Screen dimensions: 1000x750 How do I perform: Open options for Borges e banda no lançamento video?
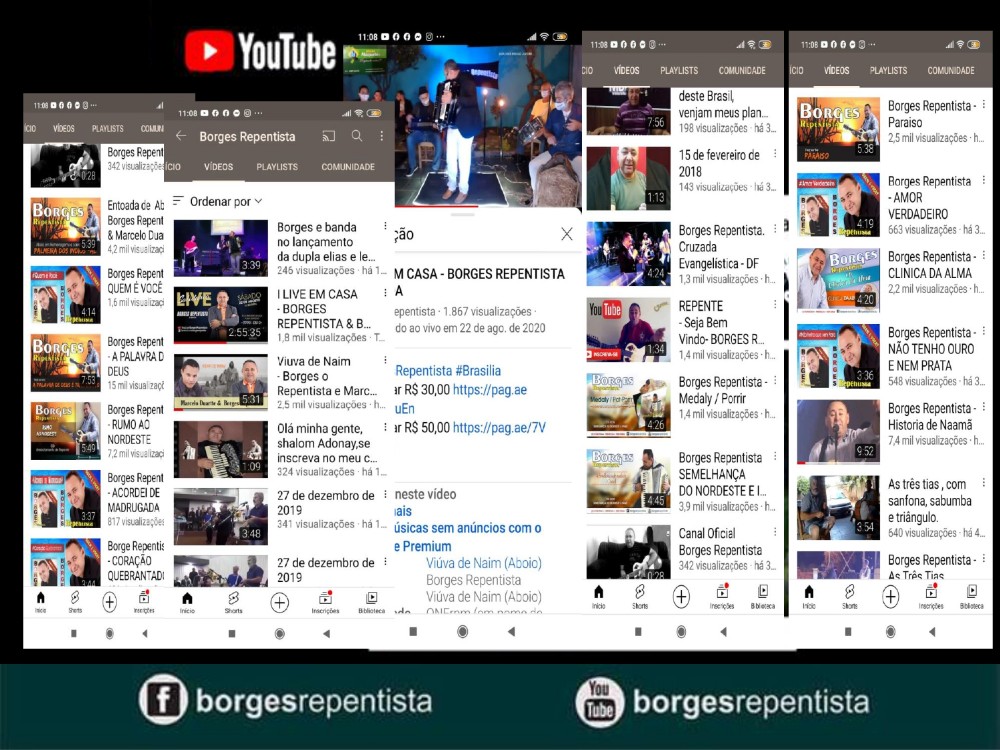point(385,226)
